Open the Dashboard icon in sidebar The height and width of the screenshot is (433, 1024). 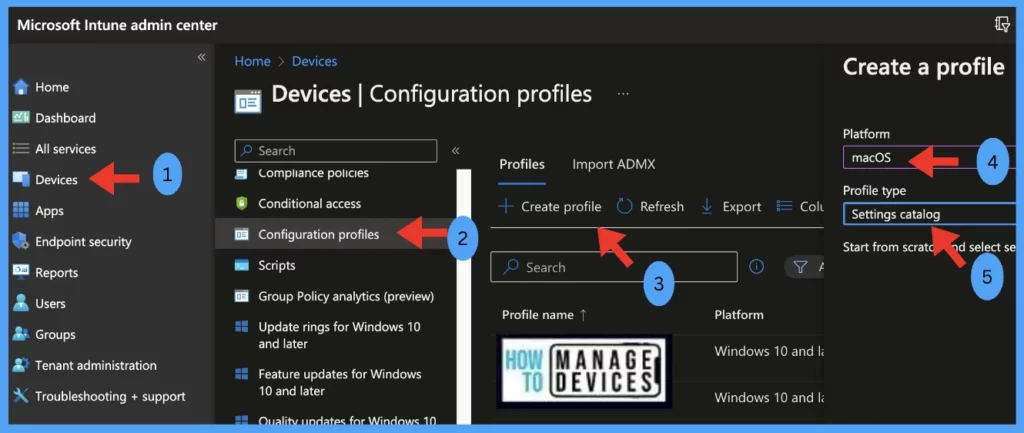tap(21, 118)
